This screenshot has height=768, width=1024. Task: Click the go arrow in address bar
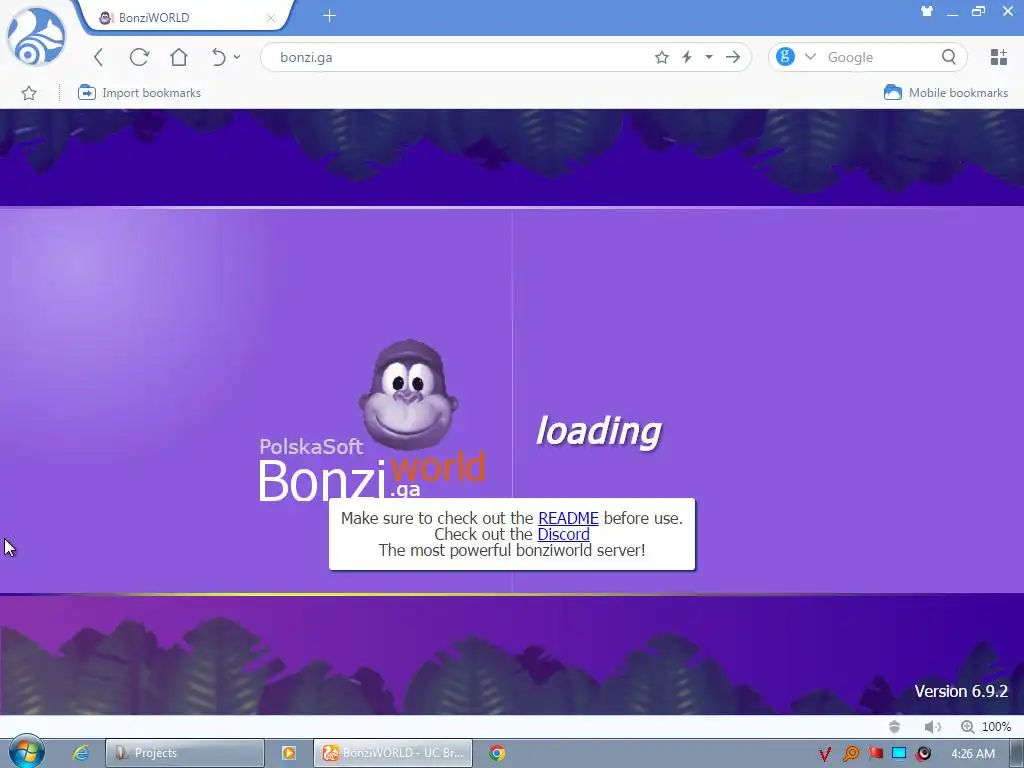click(x=733, y=57)
